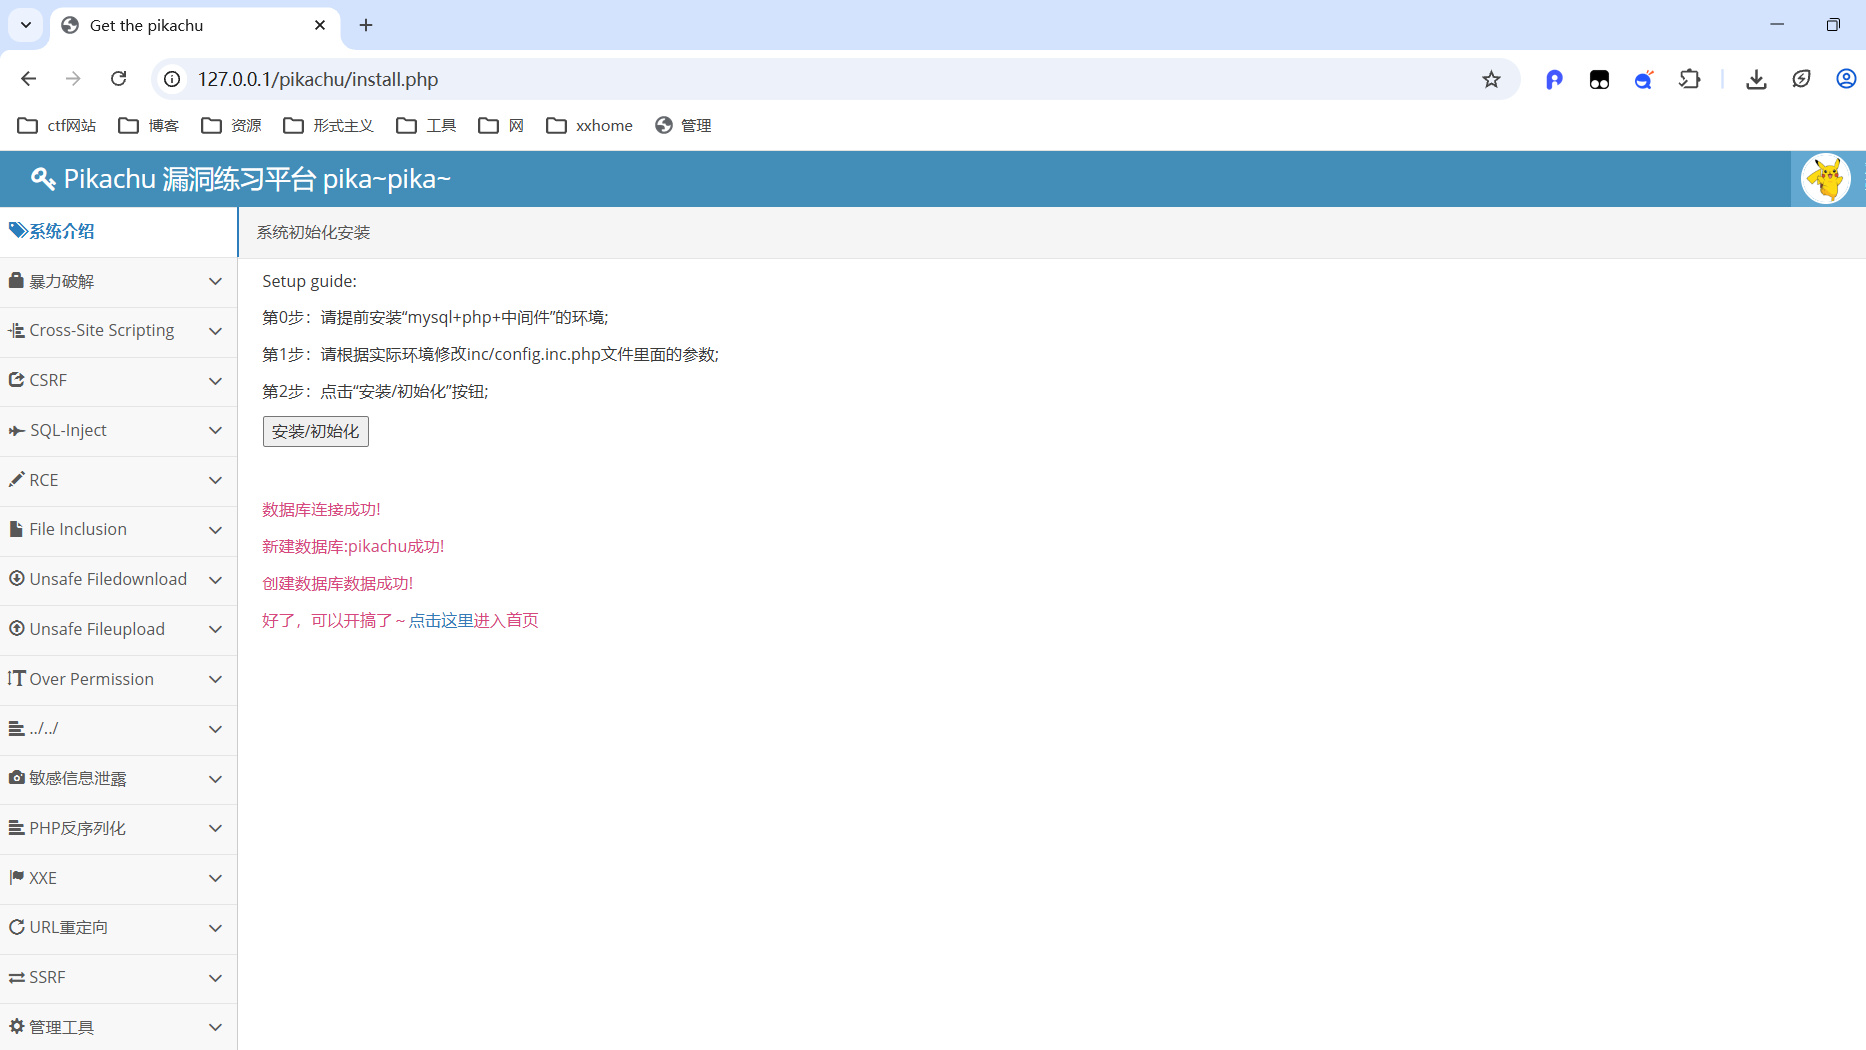Click the forward navigation arrow
Viewport: 1866px width, 1050px height.
point(73,79)
